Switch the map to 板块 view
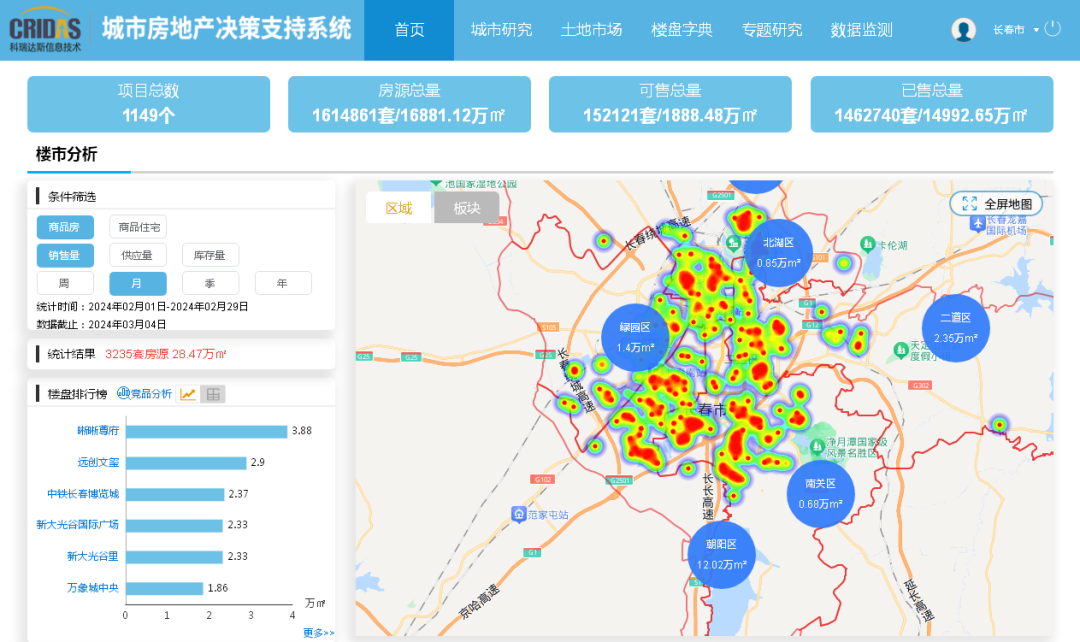1080x642 pixels. (466, 208)
